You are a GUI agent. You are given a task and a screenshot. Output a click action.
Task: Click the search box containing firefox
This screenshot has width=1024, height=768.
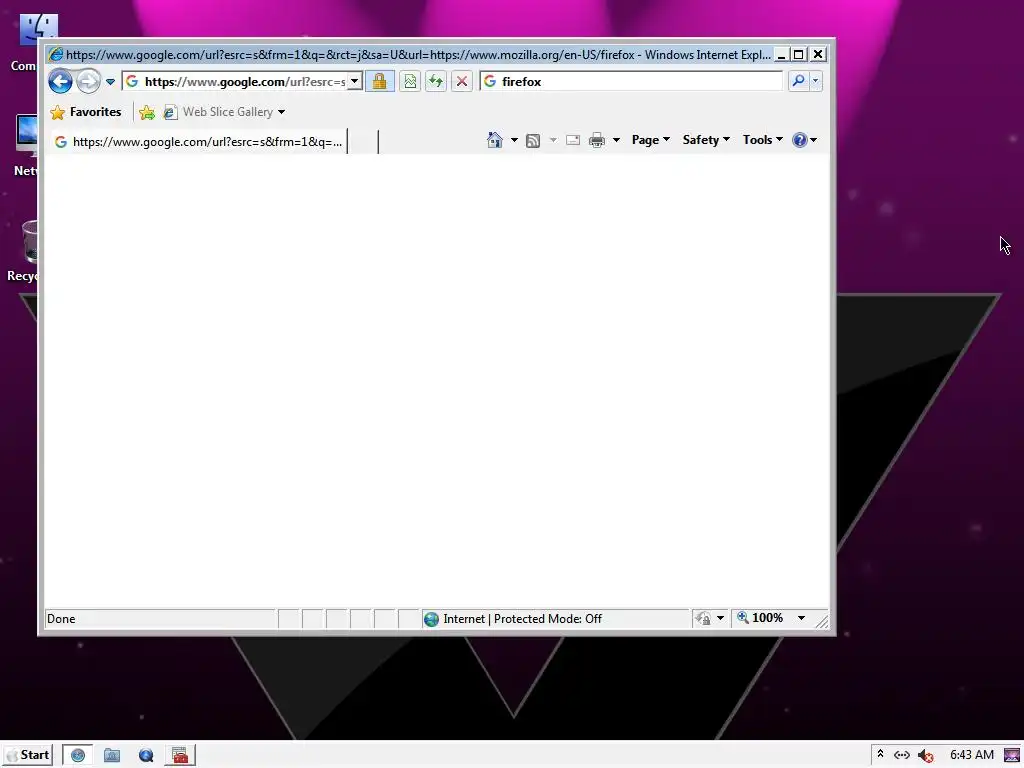[631, 82]
